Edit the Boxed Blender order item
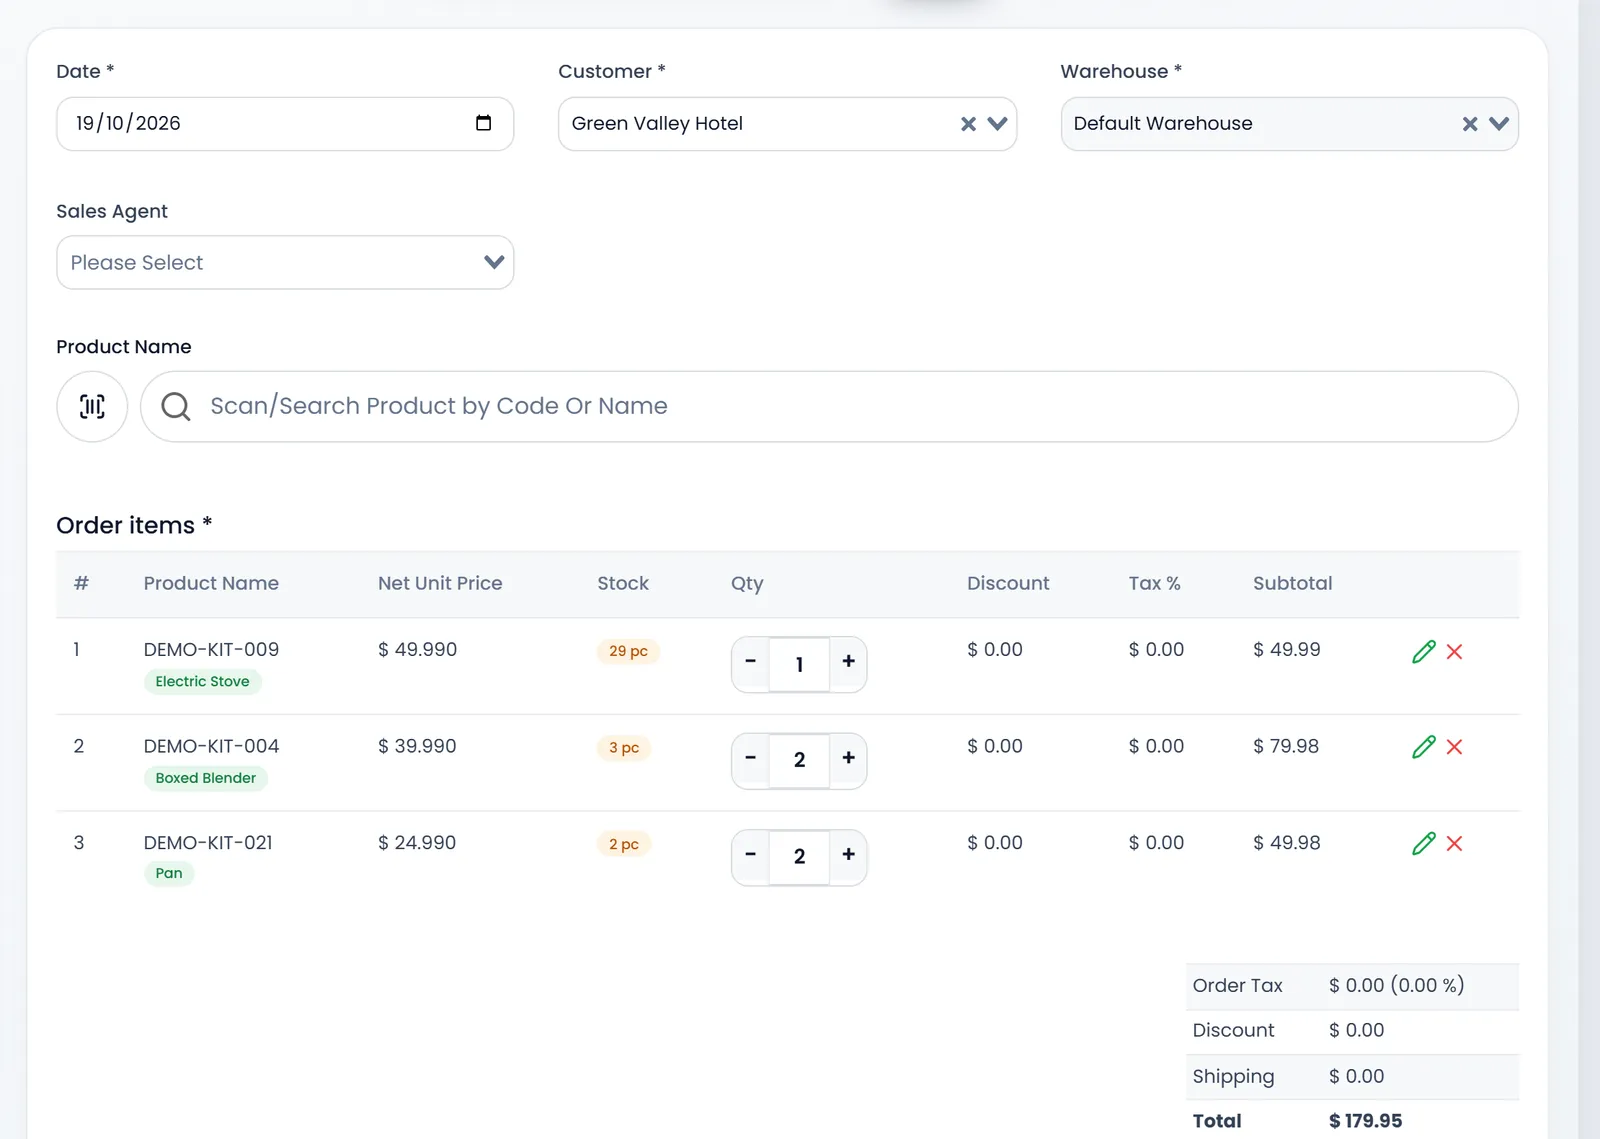1600x1139 pixels. tap(1424, 747)
